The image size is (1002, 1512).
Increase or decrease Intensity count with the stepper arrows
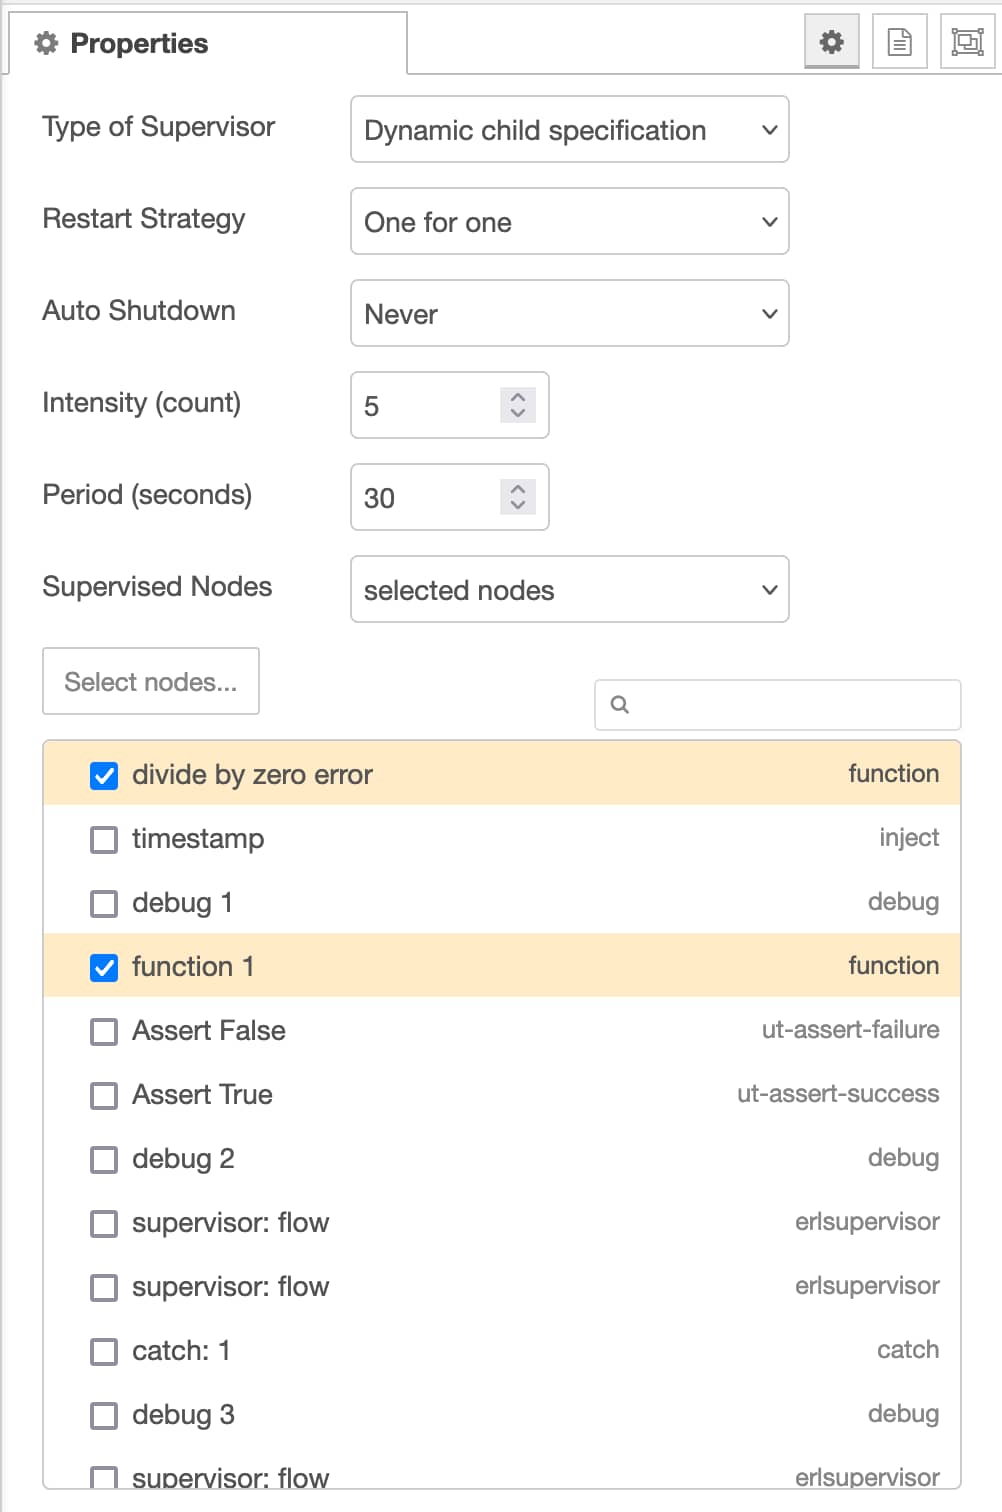(x=517, y=405)
